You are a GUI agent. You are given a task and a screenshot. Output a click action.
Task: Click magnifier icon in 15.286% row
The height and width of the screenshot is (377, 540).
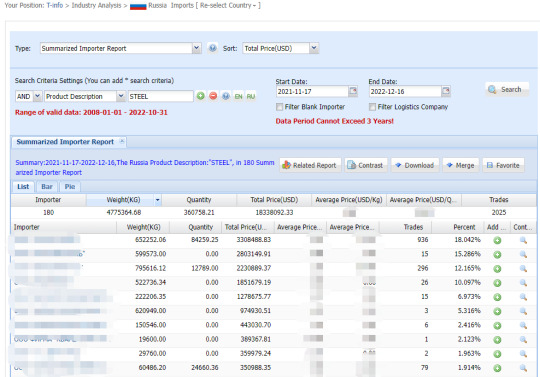(x=523, y=254)
